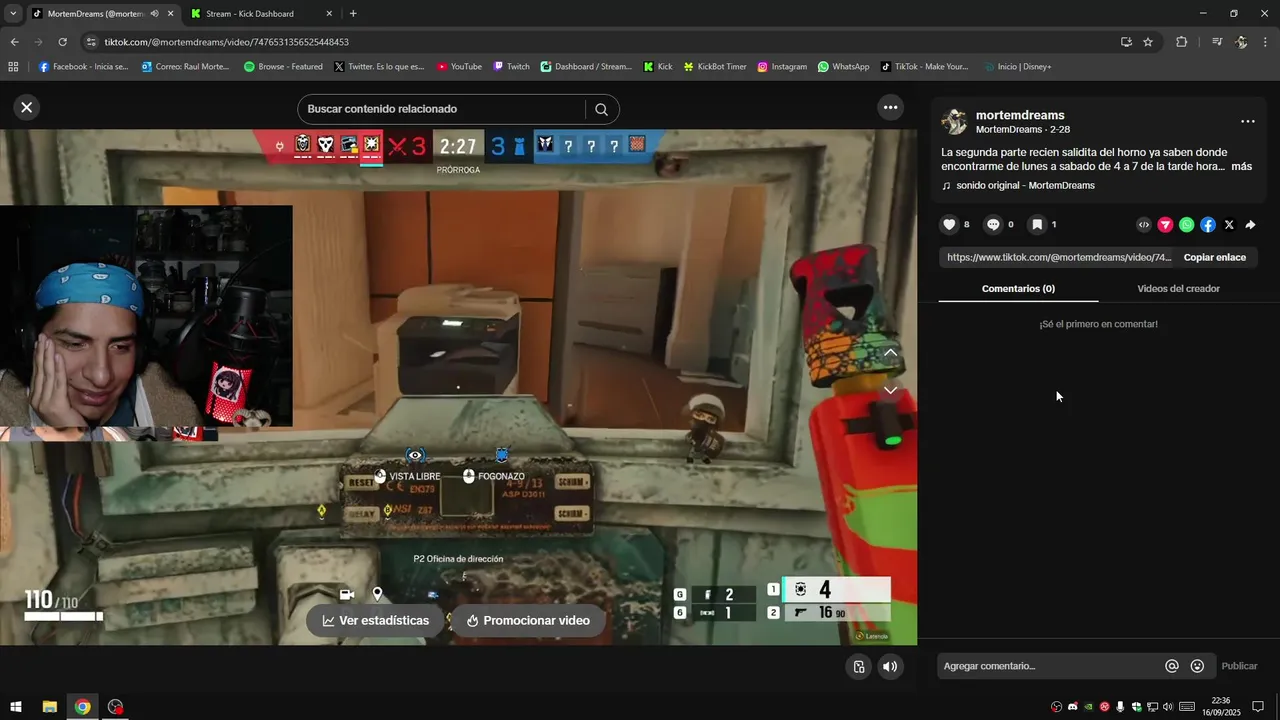The image size is (1280, 720).
Task: Open a new browser tab
Action: (x=353, y=14)
